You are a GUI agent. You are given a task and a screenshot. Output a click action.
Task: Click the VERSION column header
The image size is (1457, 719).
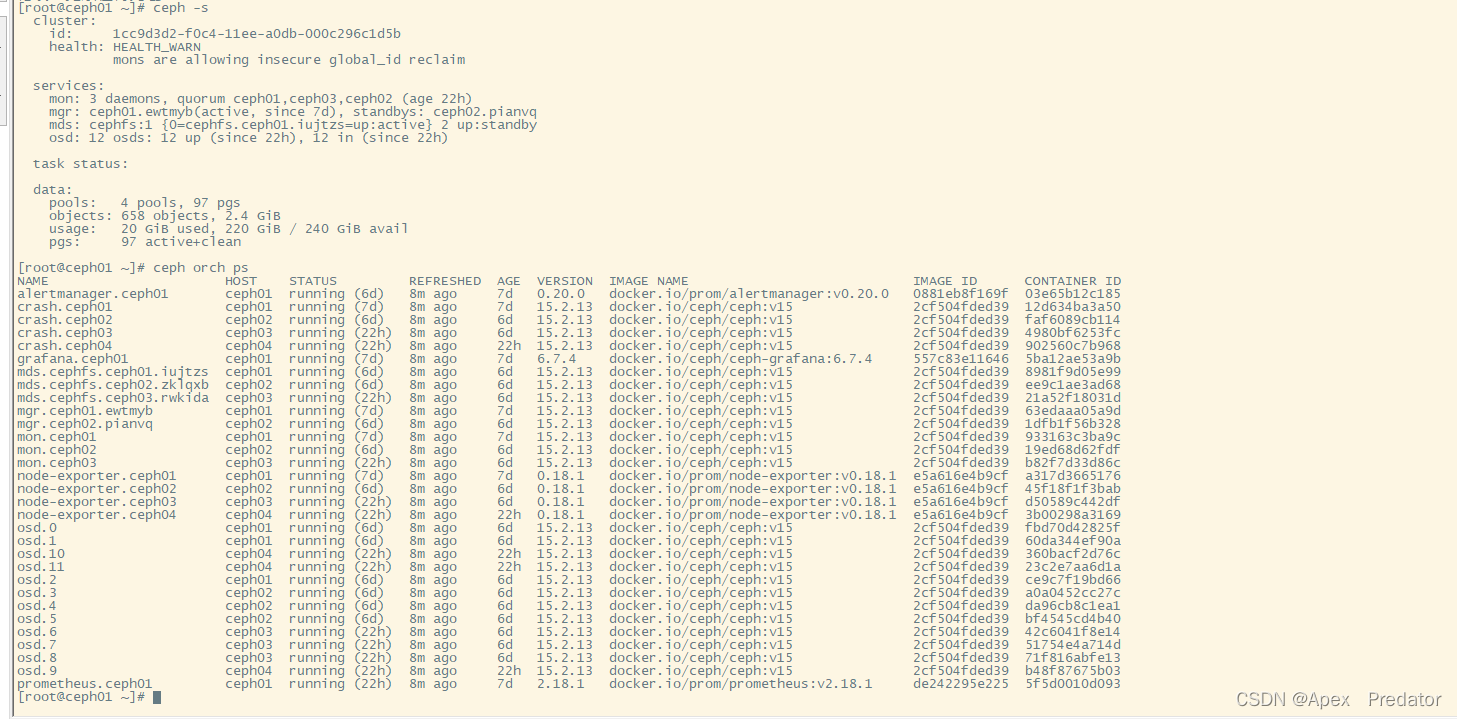[565, 281]
